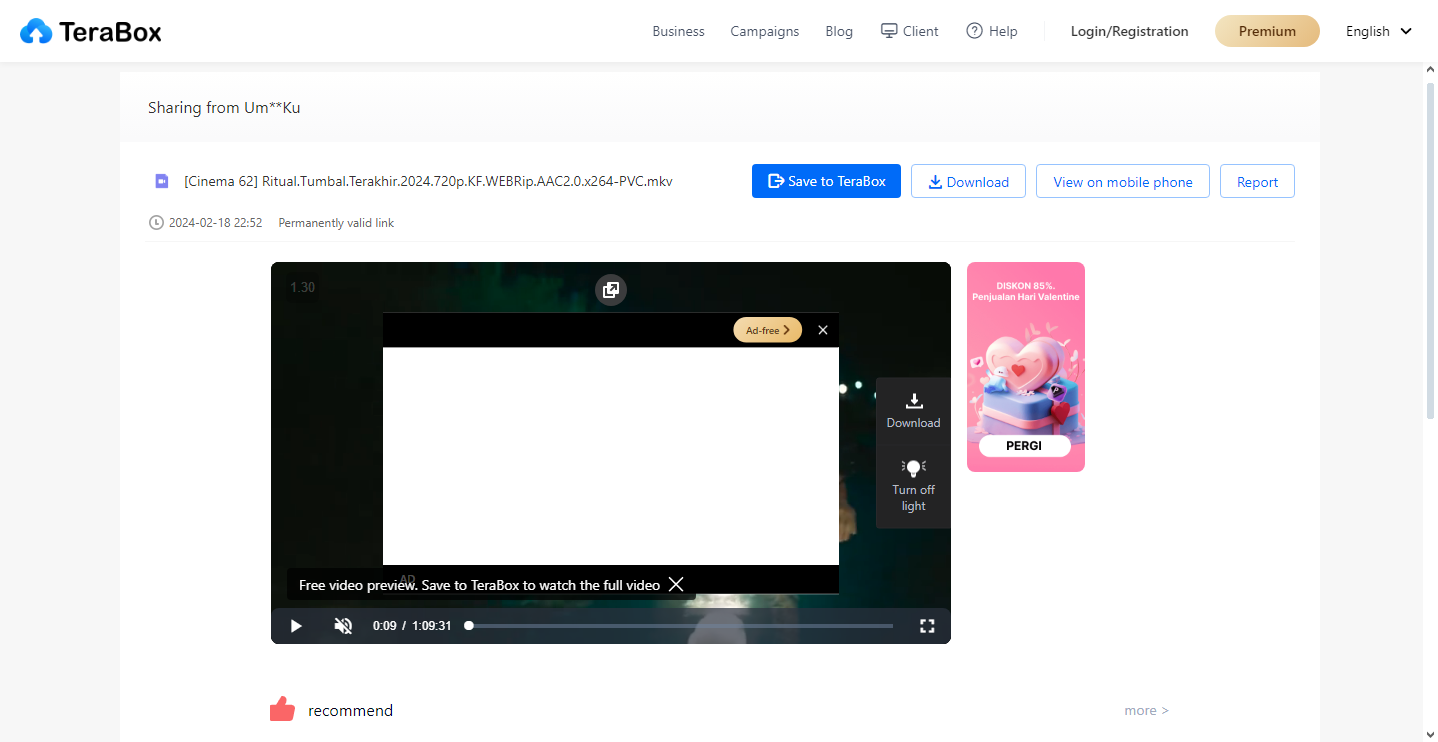
Task: Go to the Business page
Action: pos(678,31)
